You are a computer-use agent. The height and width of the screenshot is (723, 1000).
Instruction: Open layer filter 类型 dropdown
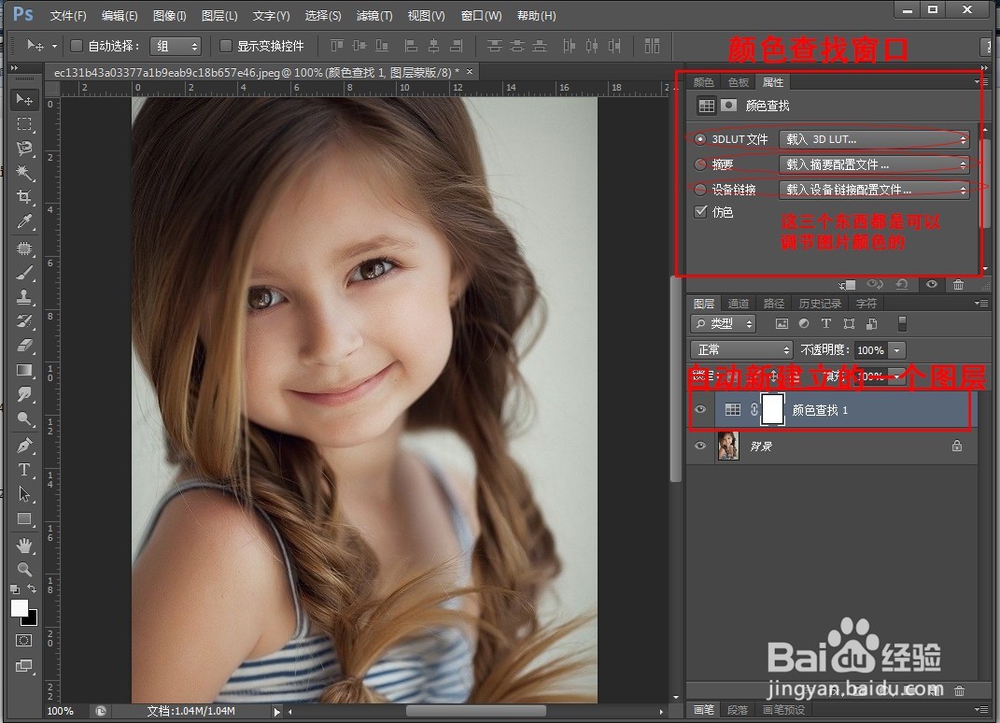point(723,324)
